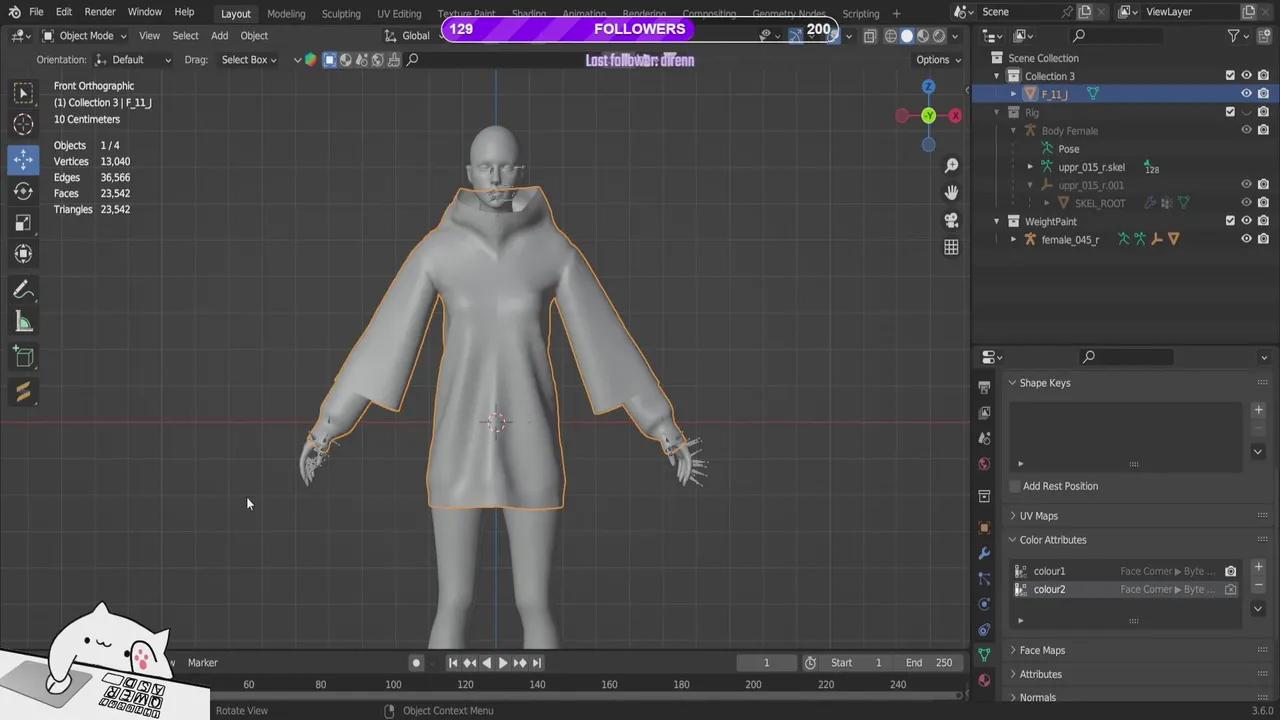Select the Add Cube tool
1280x720 pixels.
coord(23,357)
